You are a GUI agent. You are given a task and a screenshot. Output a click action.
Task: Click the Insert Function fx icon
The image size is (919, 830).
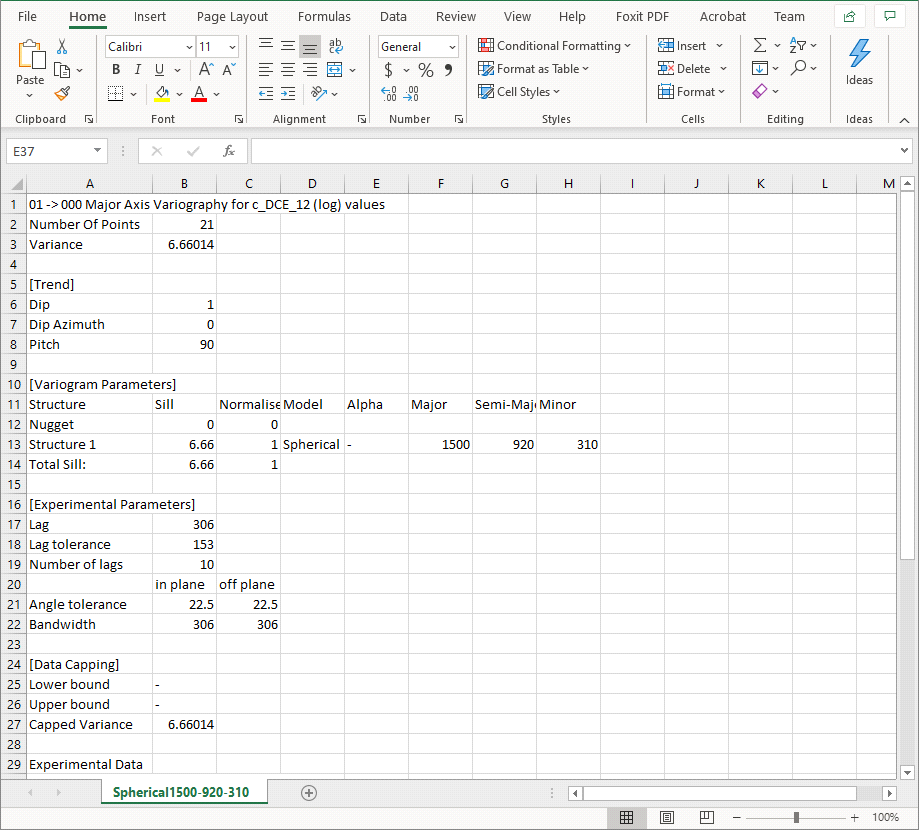pyautogui.click(x=229, y=151)
